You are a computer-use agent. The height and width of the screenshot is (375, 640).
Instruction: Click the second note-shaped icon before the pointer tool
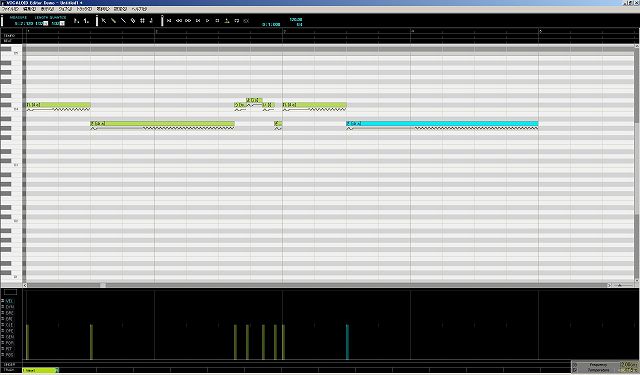tap(86, 20)
